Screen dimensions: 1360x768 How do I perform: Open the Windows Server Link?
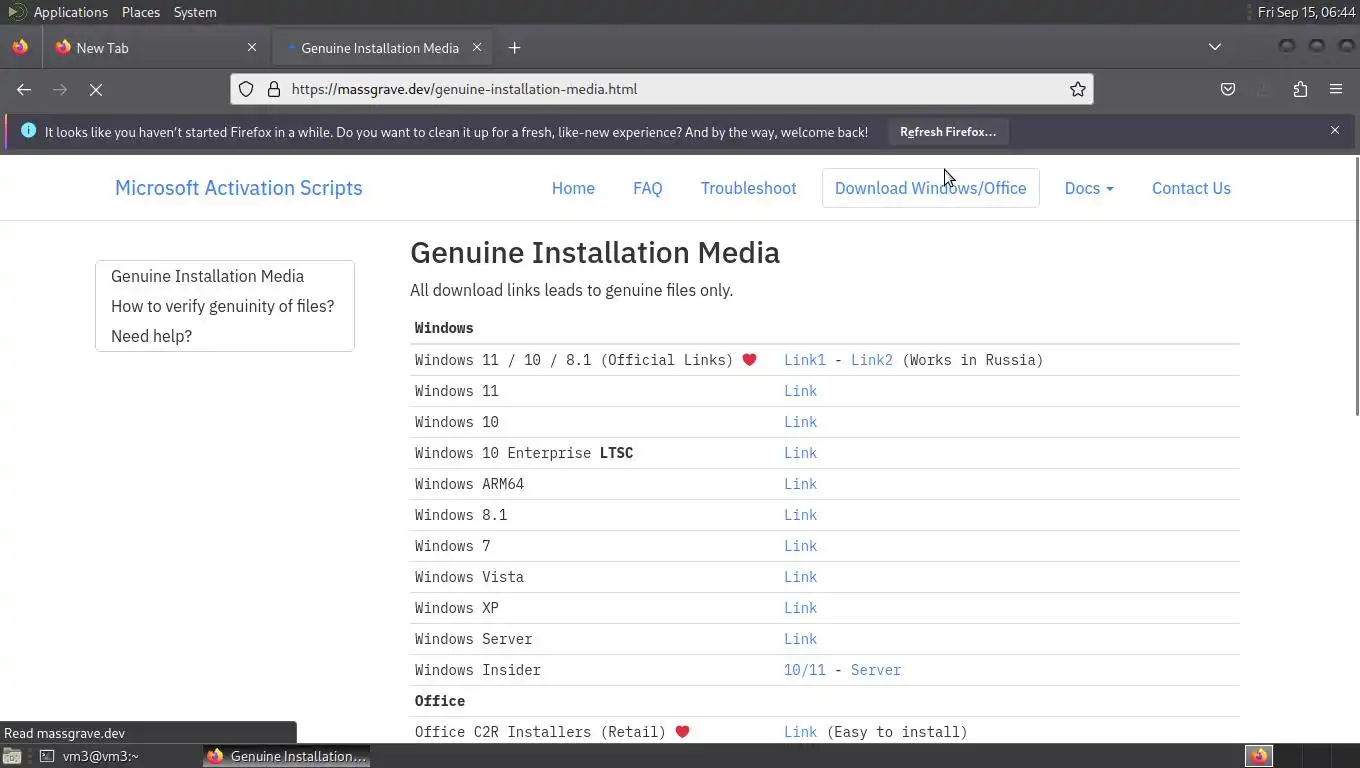coord(800,639)
